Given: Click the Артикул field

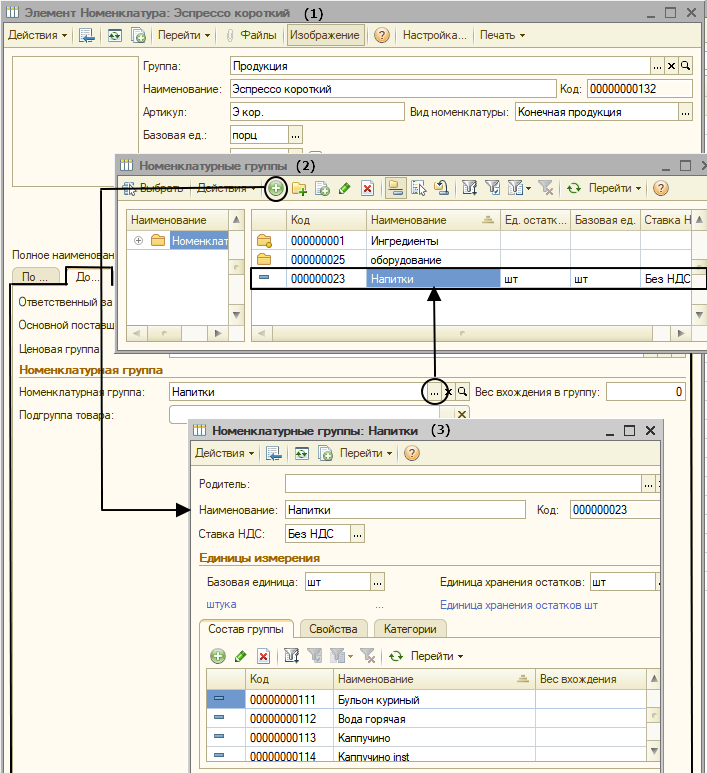Looking at the screenshot, I should 317,112.
